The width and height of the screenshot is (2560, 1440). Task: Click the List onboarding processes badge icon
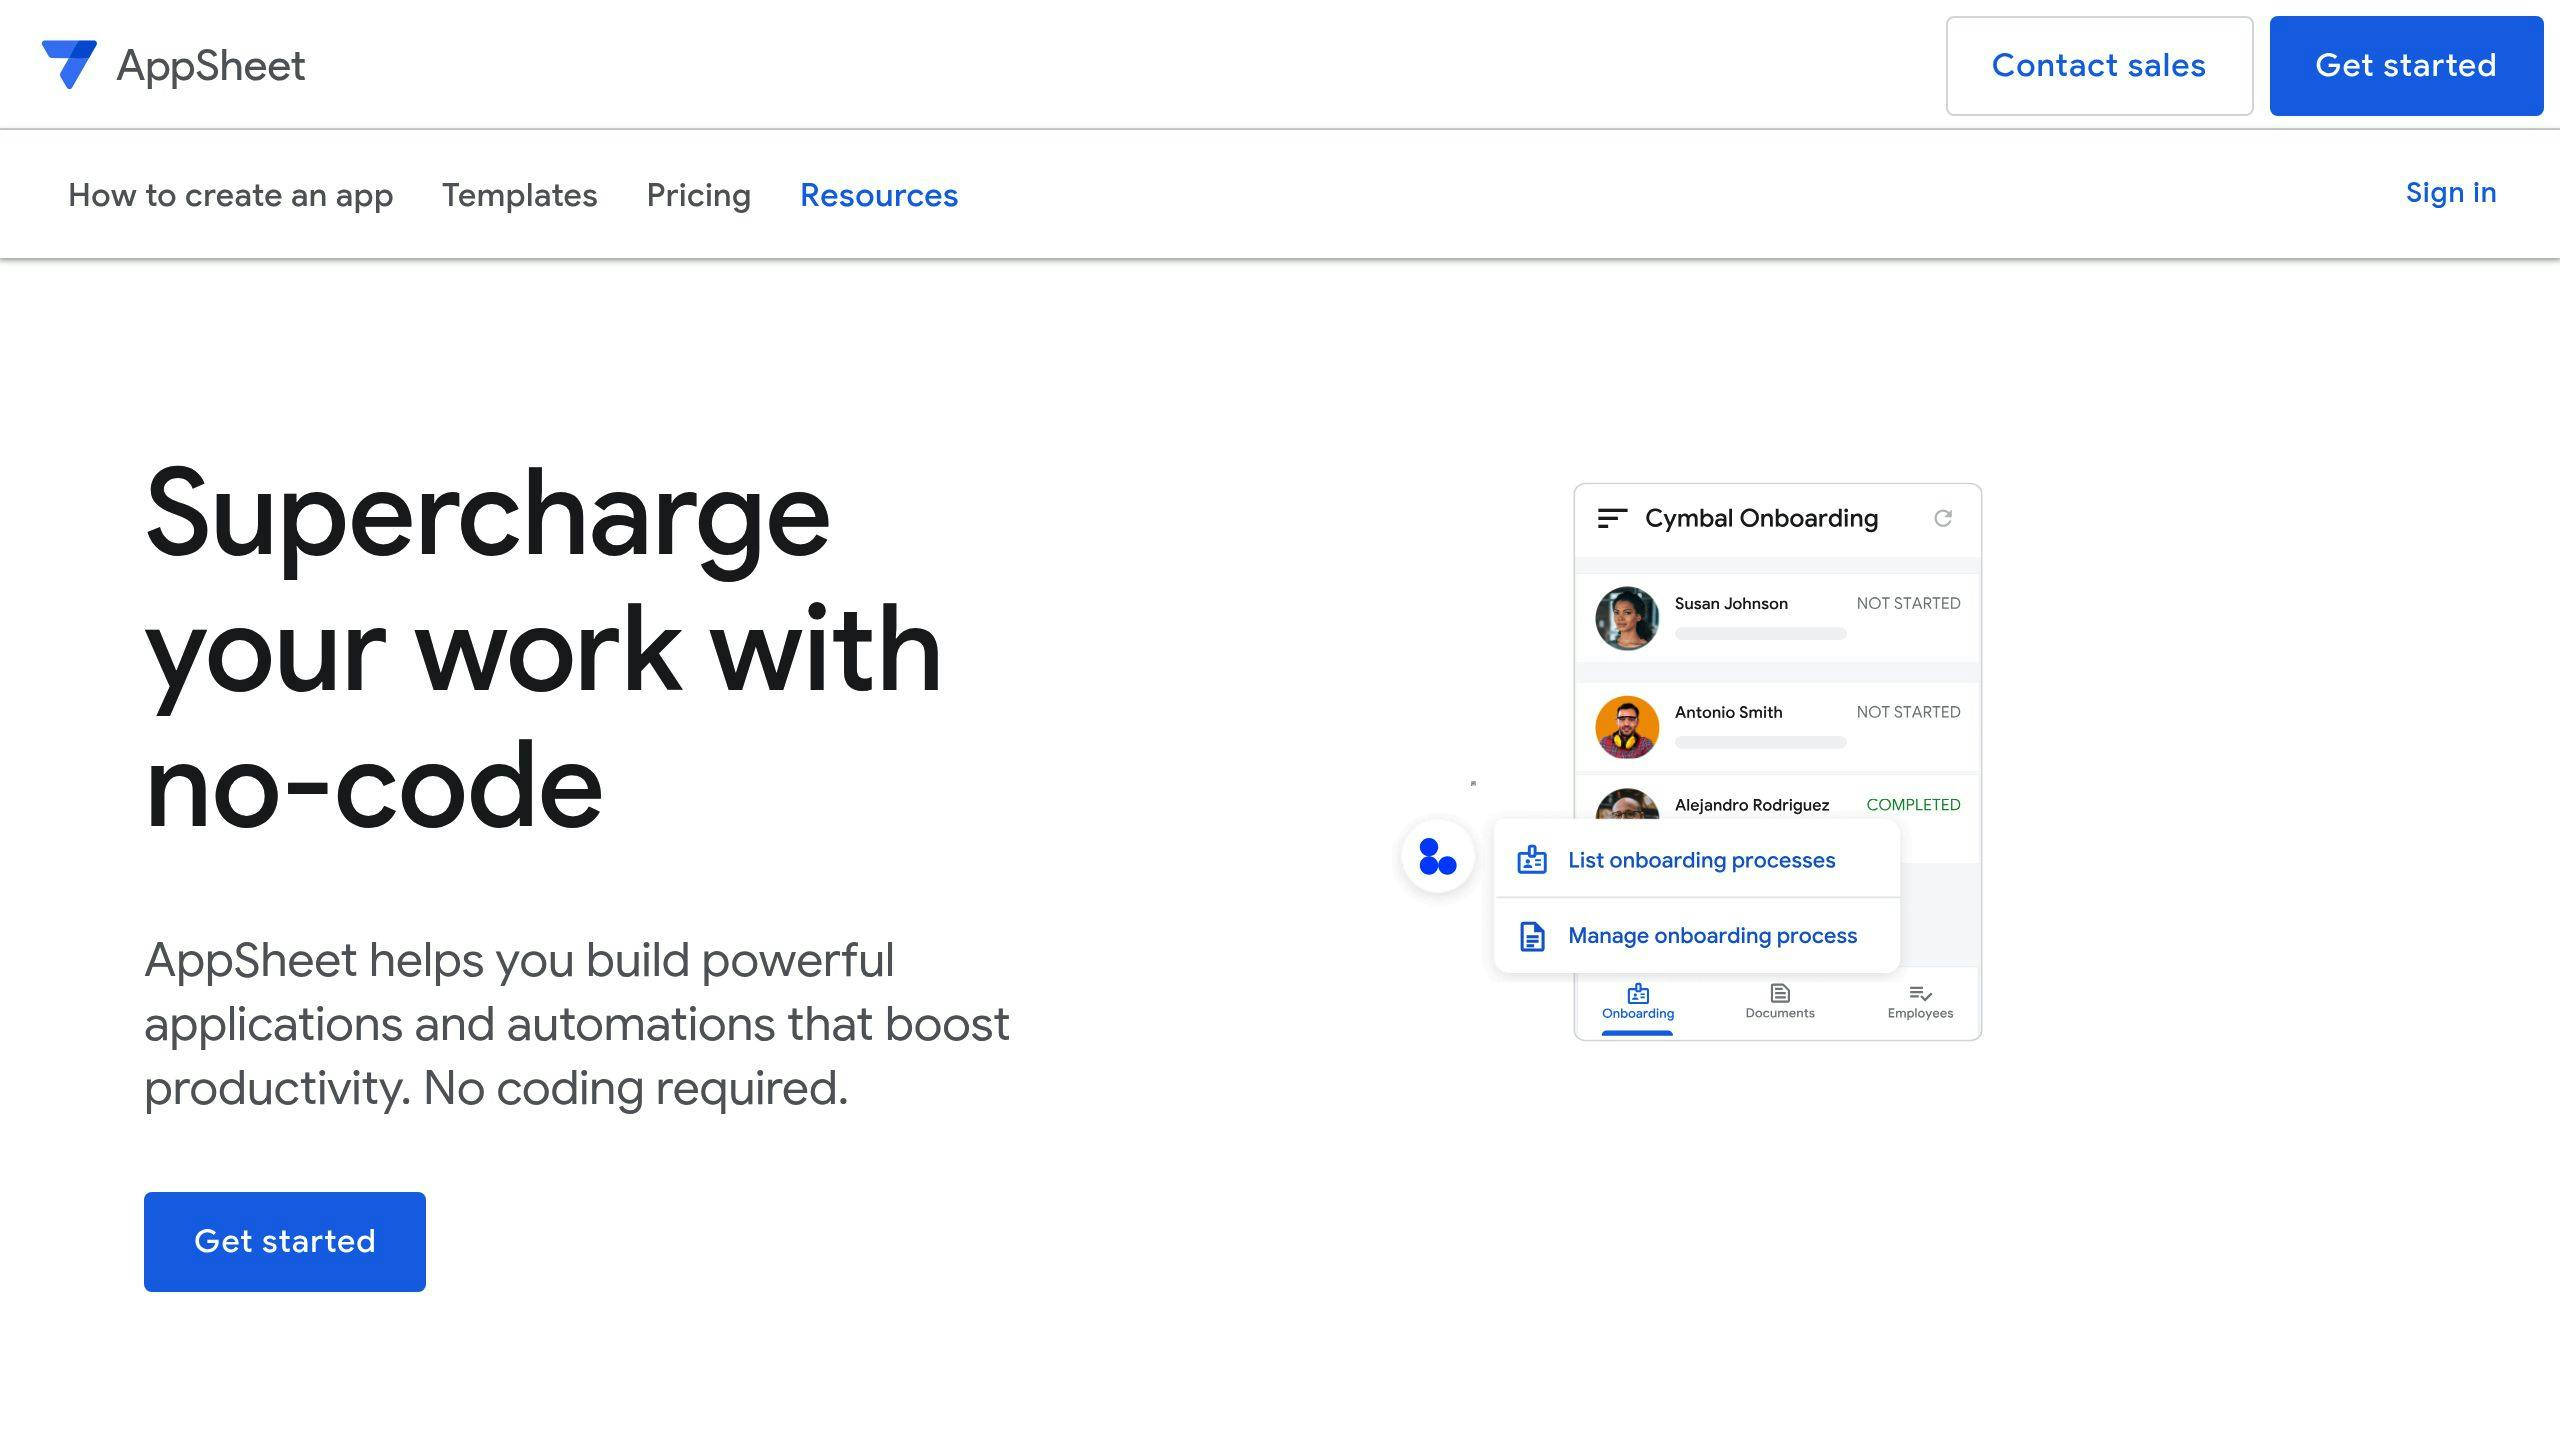1532,860
